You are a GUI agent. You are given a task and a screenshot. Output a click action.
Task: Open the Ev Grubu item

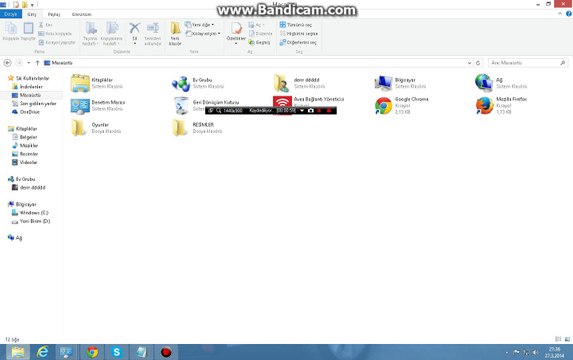(x=198, y=83)
